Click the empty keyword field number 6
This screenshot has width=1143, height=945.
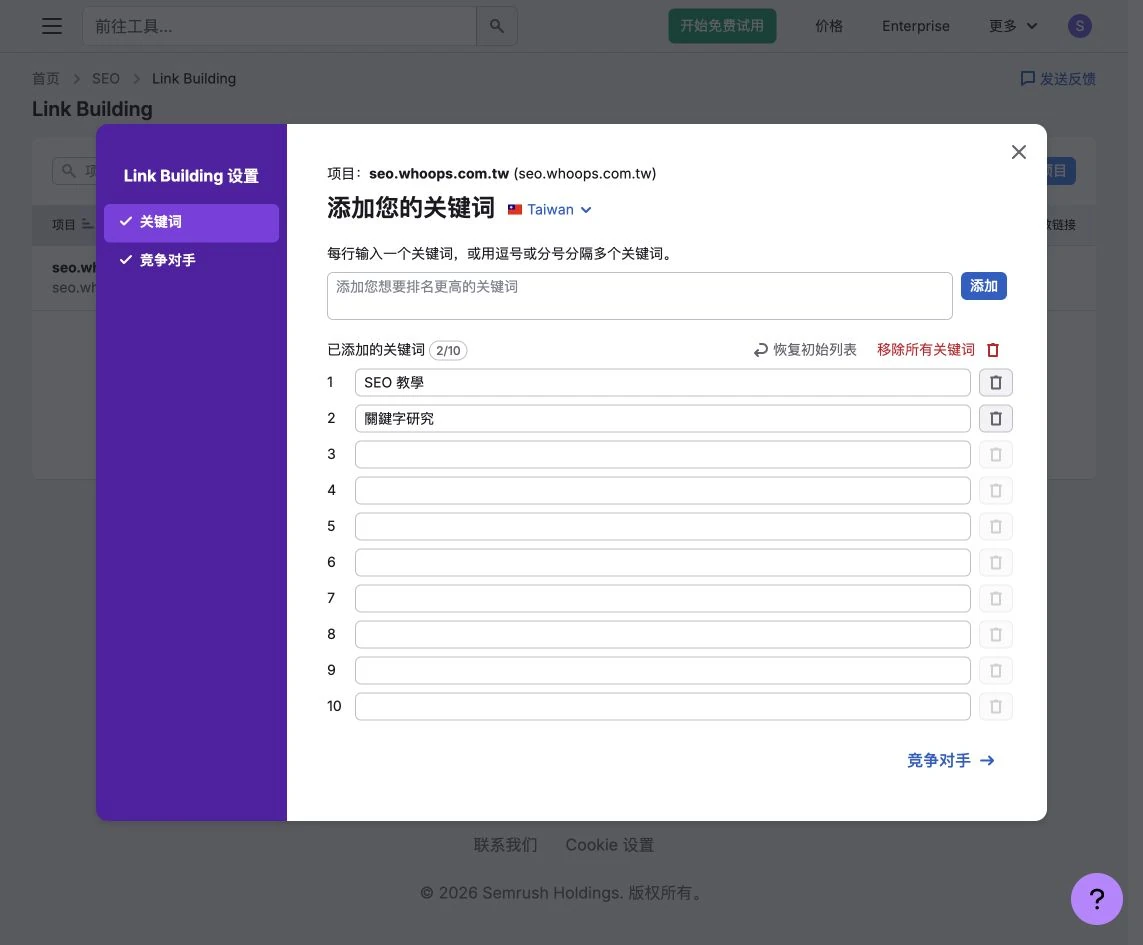point(663,563)
